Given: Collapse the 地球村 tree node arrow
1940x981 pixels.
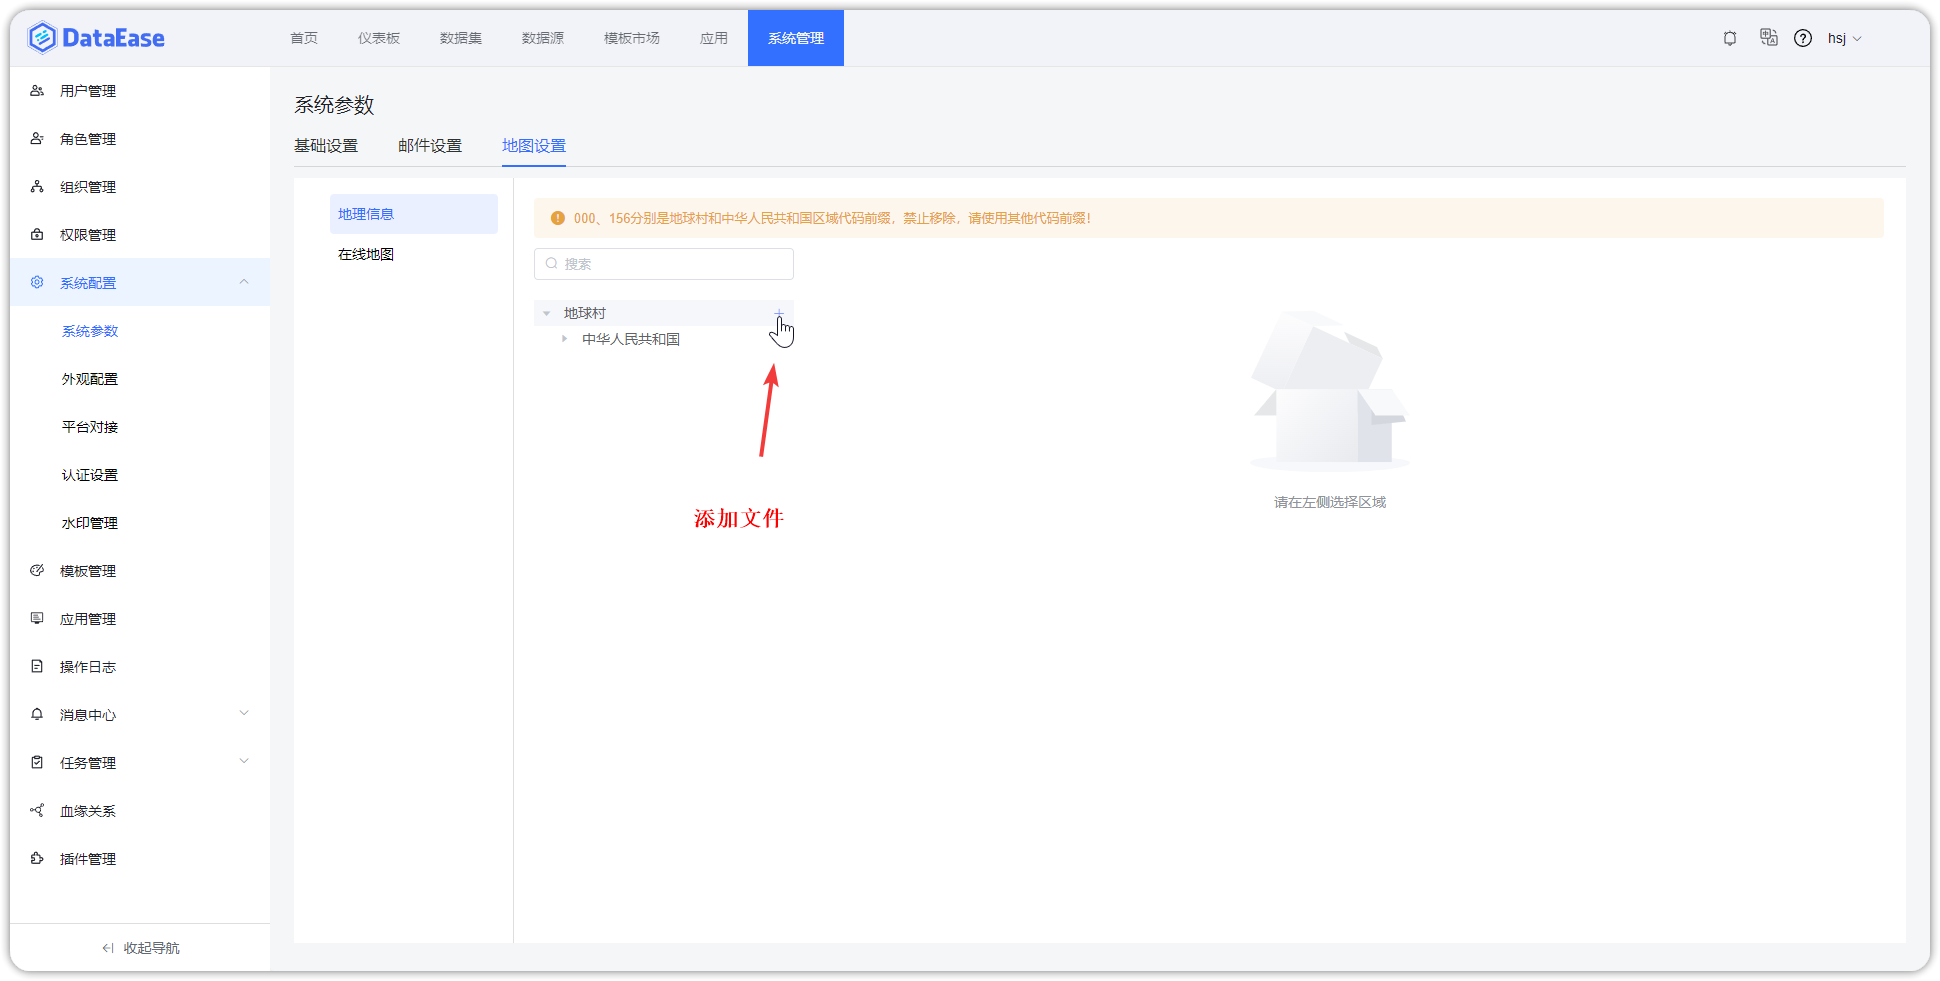Looking at the screenshot, I should tap(547, 313).
